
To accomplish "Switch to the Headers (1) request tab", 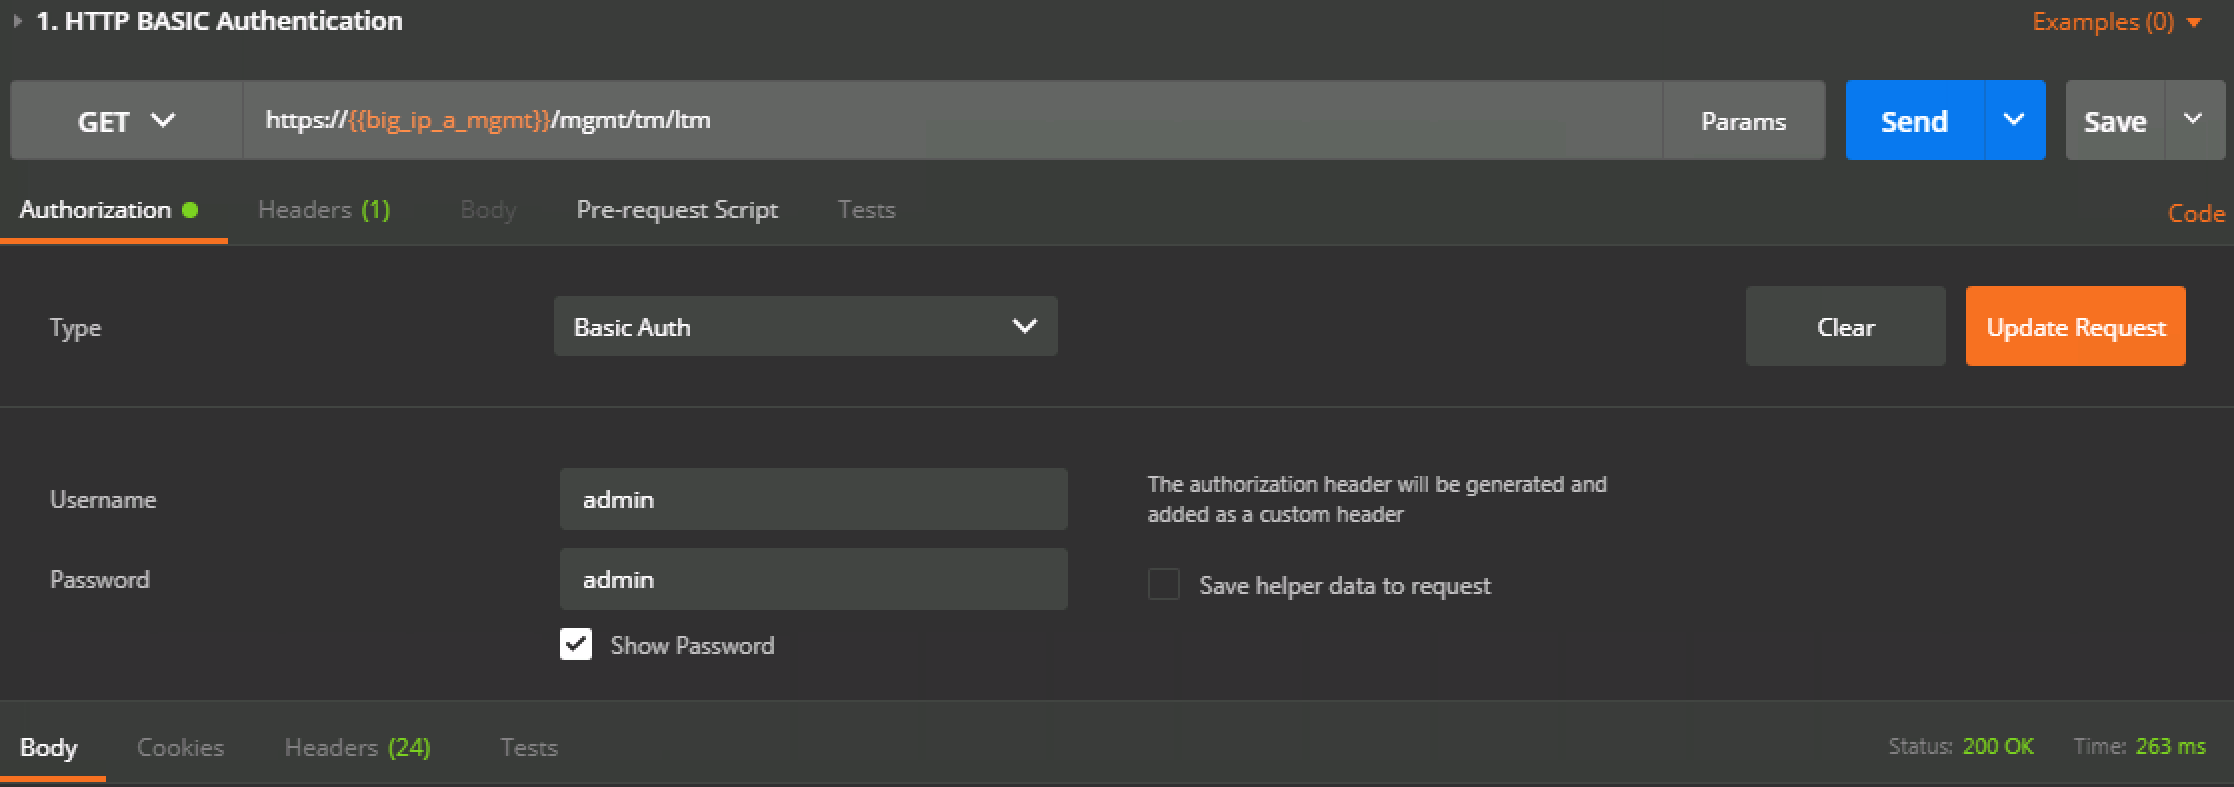I will 324,210.
